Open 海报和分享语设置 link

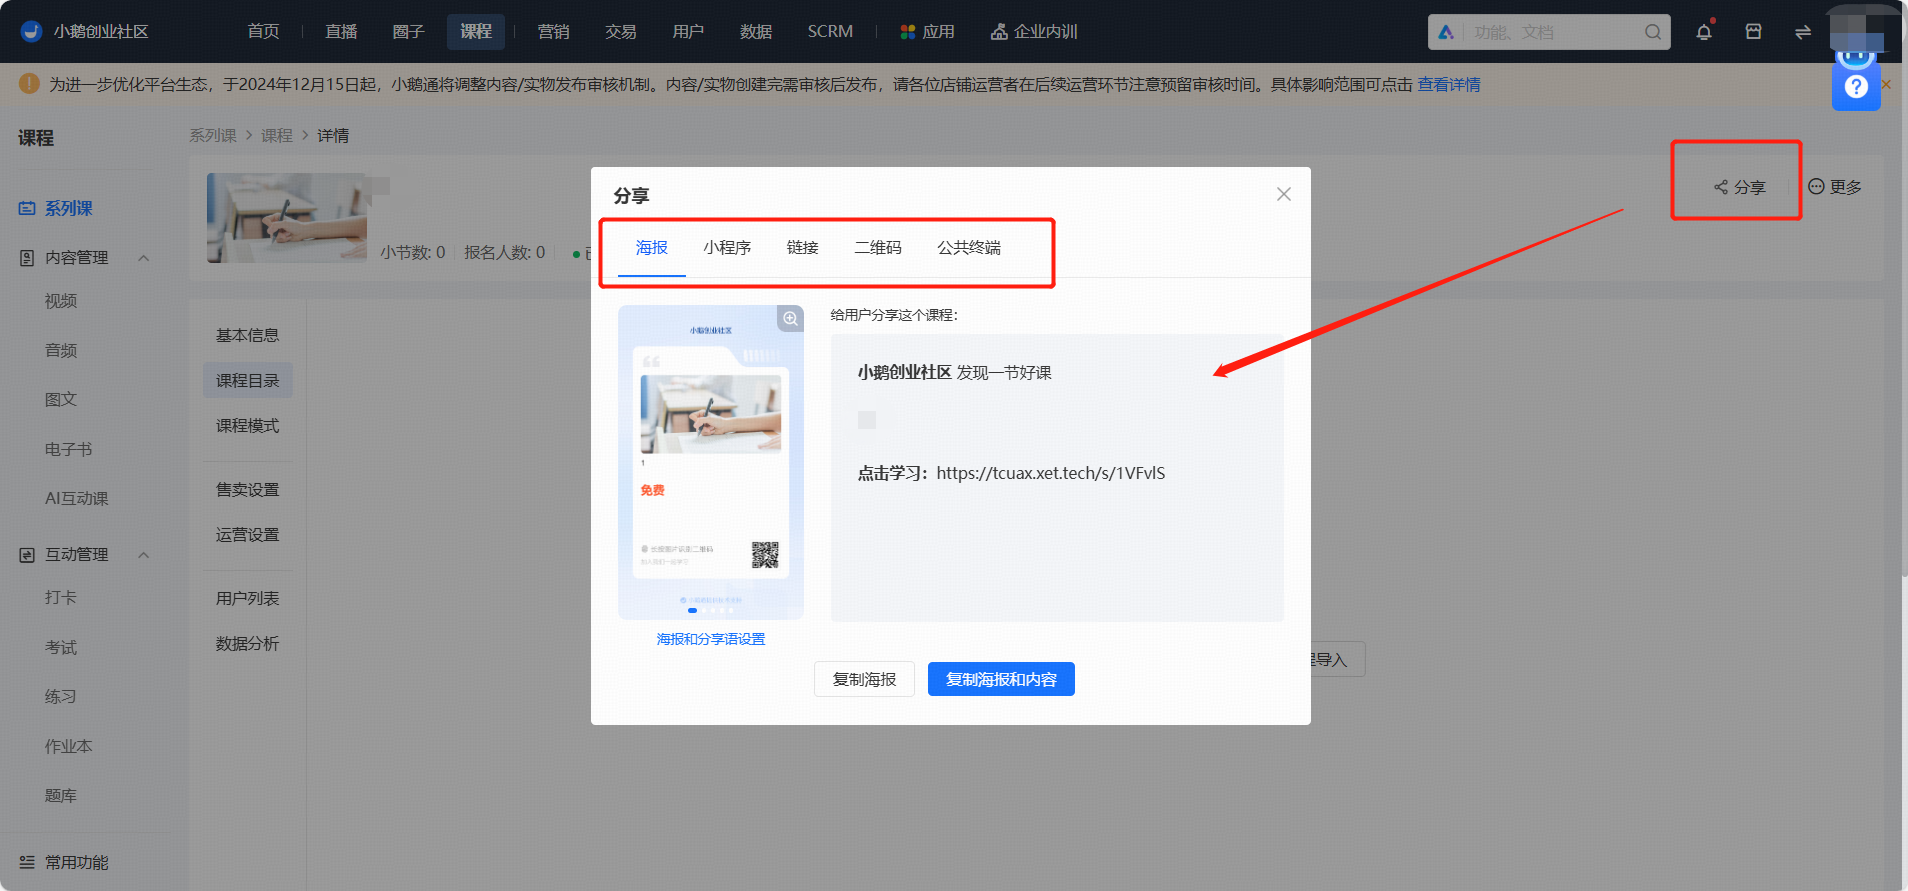(711, 639)
